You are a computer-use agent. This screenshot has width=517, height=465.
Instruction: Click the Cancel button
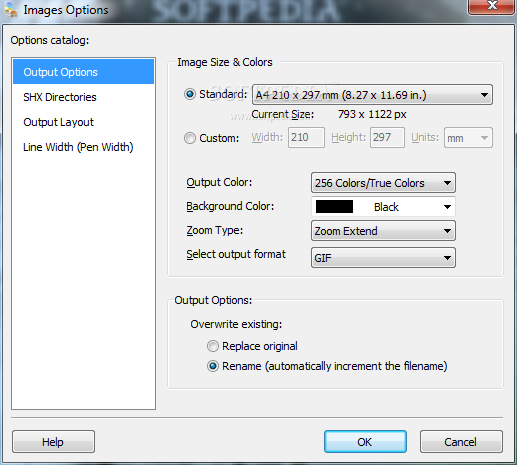[x=461, y=442]
